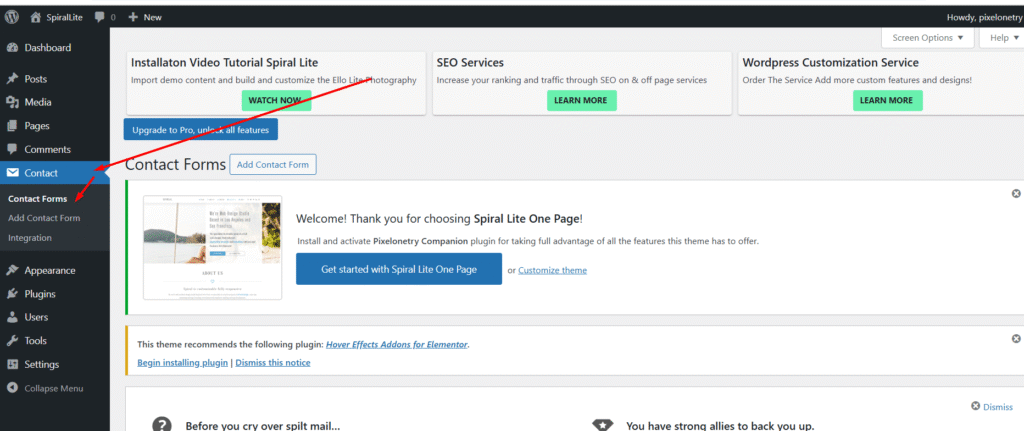Select the Contact Forms submenu item
This screenshot has height=431, width=1024.
click(x=37, y=199)
